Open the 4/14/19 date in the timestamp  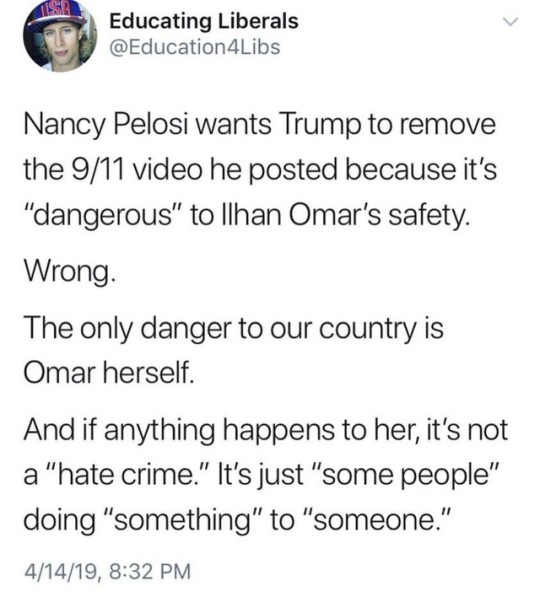pyautogui.click(x=62, y=571)
